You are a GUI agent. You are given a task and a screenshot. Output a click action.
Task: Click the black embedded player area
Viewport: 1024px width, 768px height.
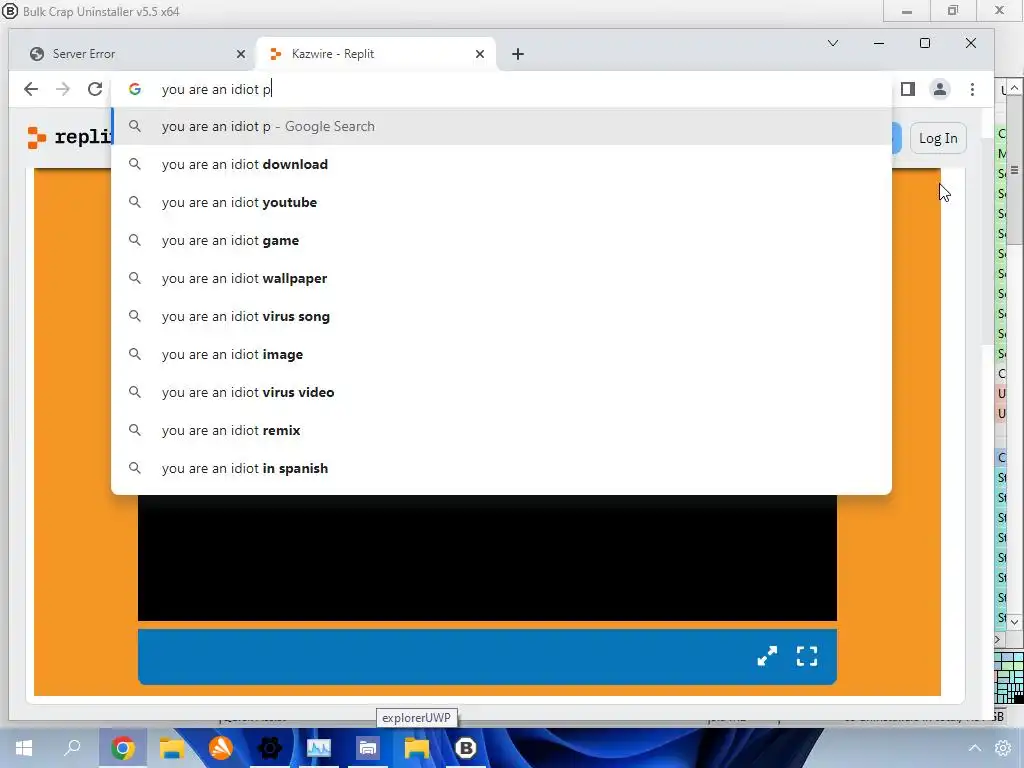[487, 558]
